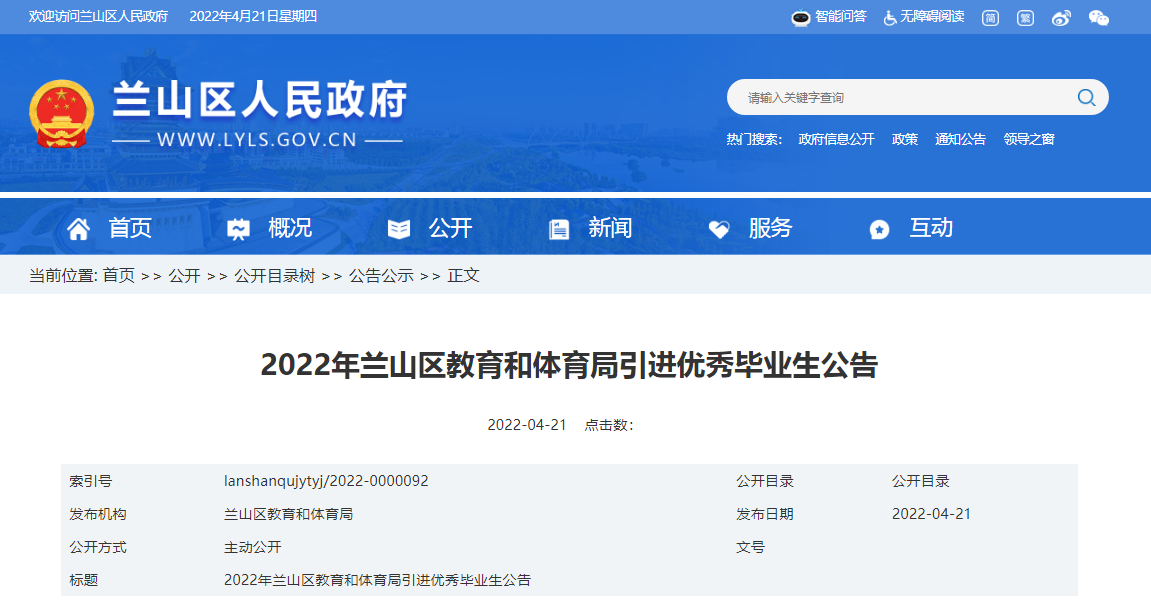Click the WWW.LYLS.GOV.CN text
The image size is (1151, 606).
coord(257,140)
